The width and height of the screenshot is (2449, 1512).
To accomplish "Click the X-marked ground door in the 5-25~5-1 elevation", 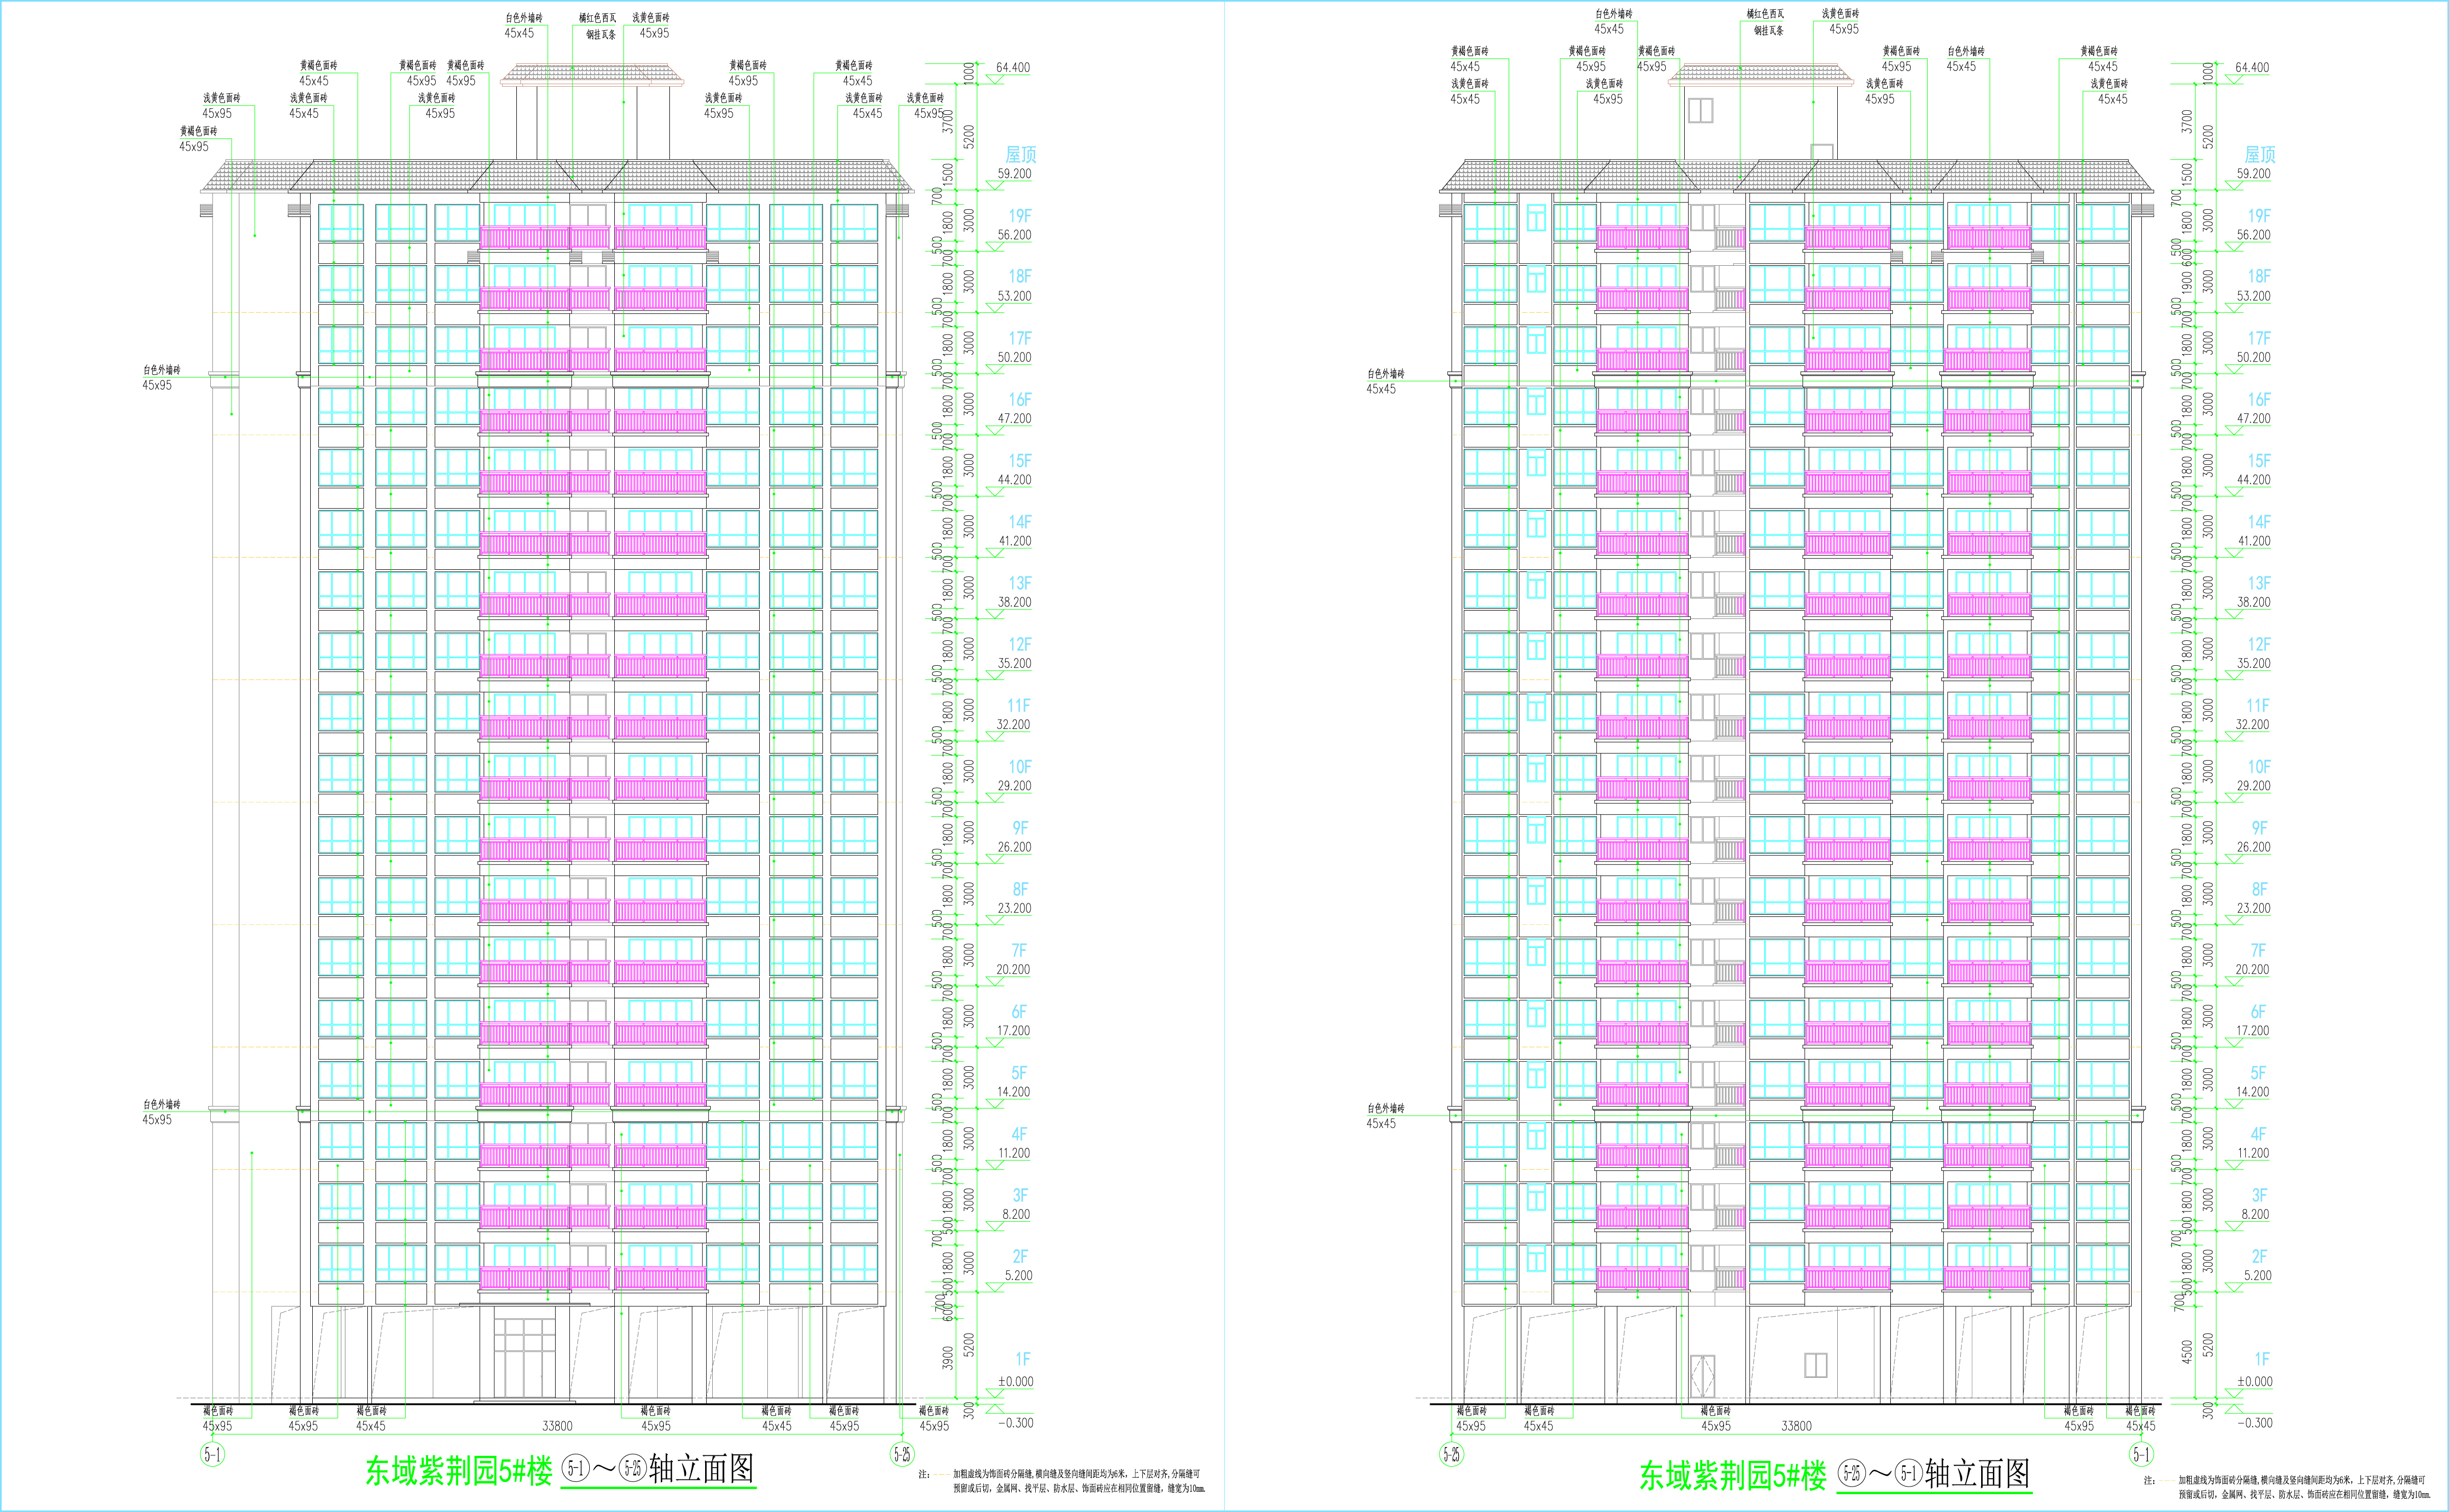I will coord(1702,1376).
